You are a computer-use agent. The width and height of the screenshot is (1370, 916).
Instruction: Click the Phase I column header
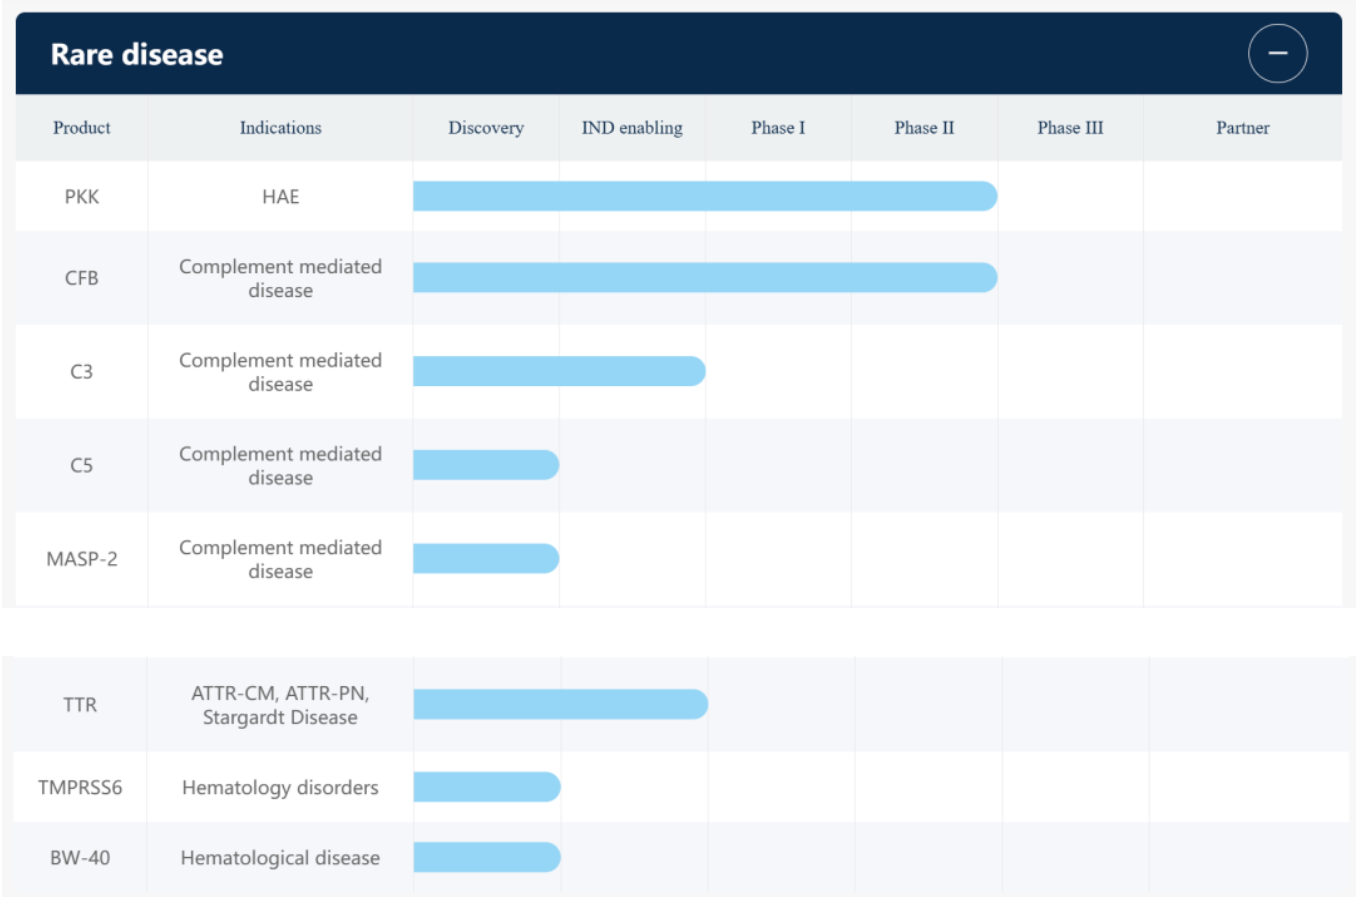[x=777, y=128]
